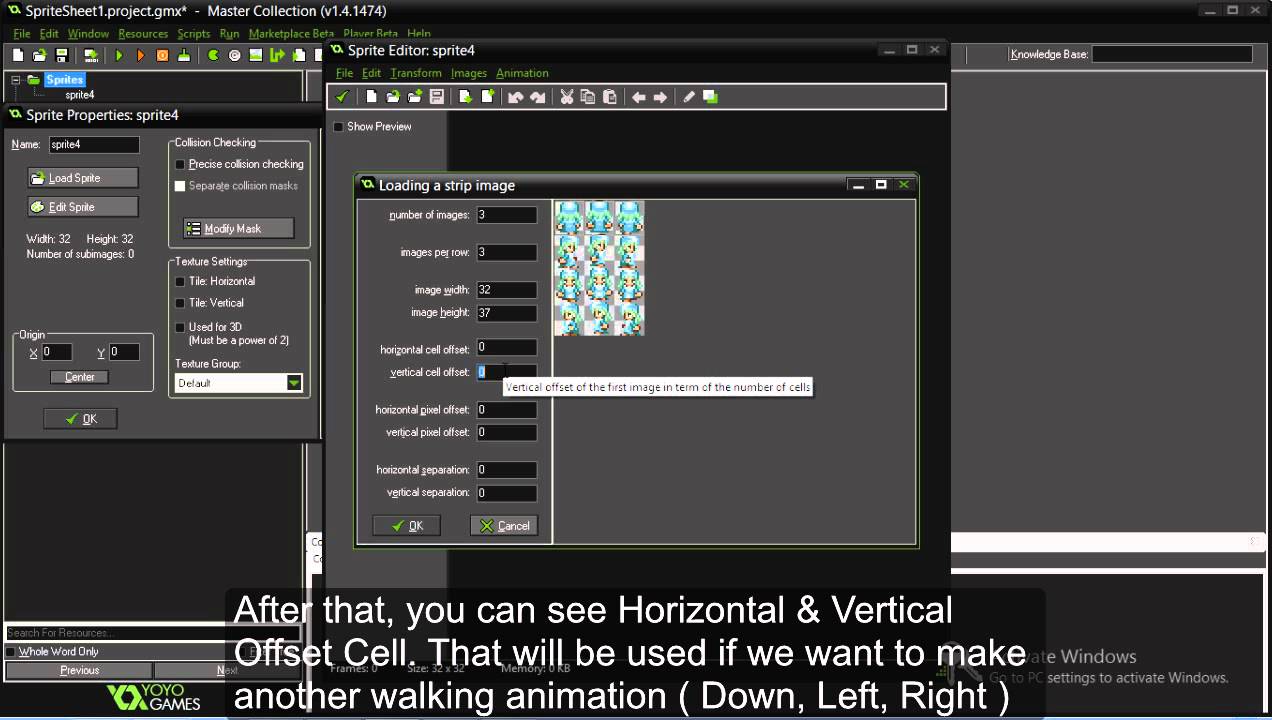Cancel the Loading a strip image dialog

(x=504, y=526)
